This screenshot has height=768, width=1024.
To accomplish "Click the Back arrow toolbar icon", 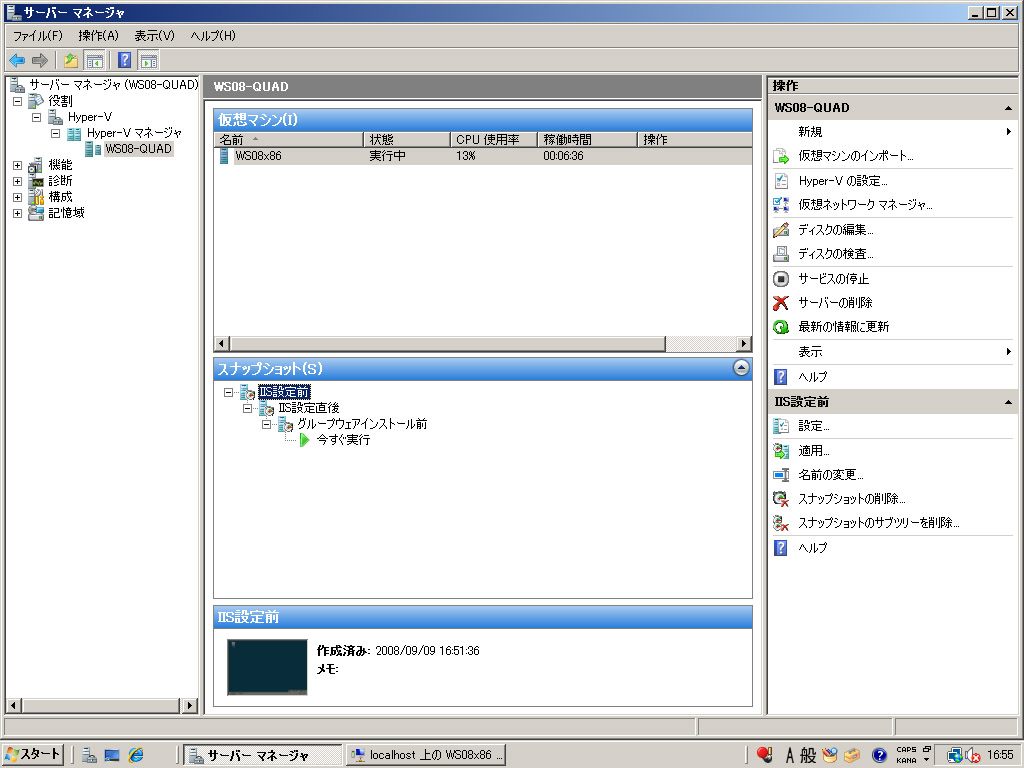I will point(17,61).
